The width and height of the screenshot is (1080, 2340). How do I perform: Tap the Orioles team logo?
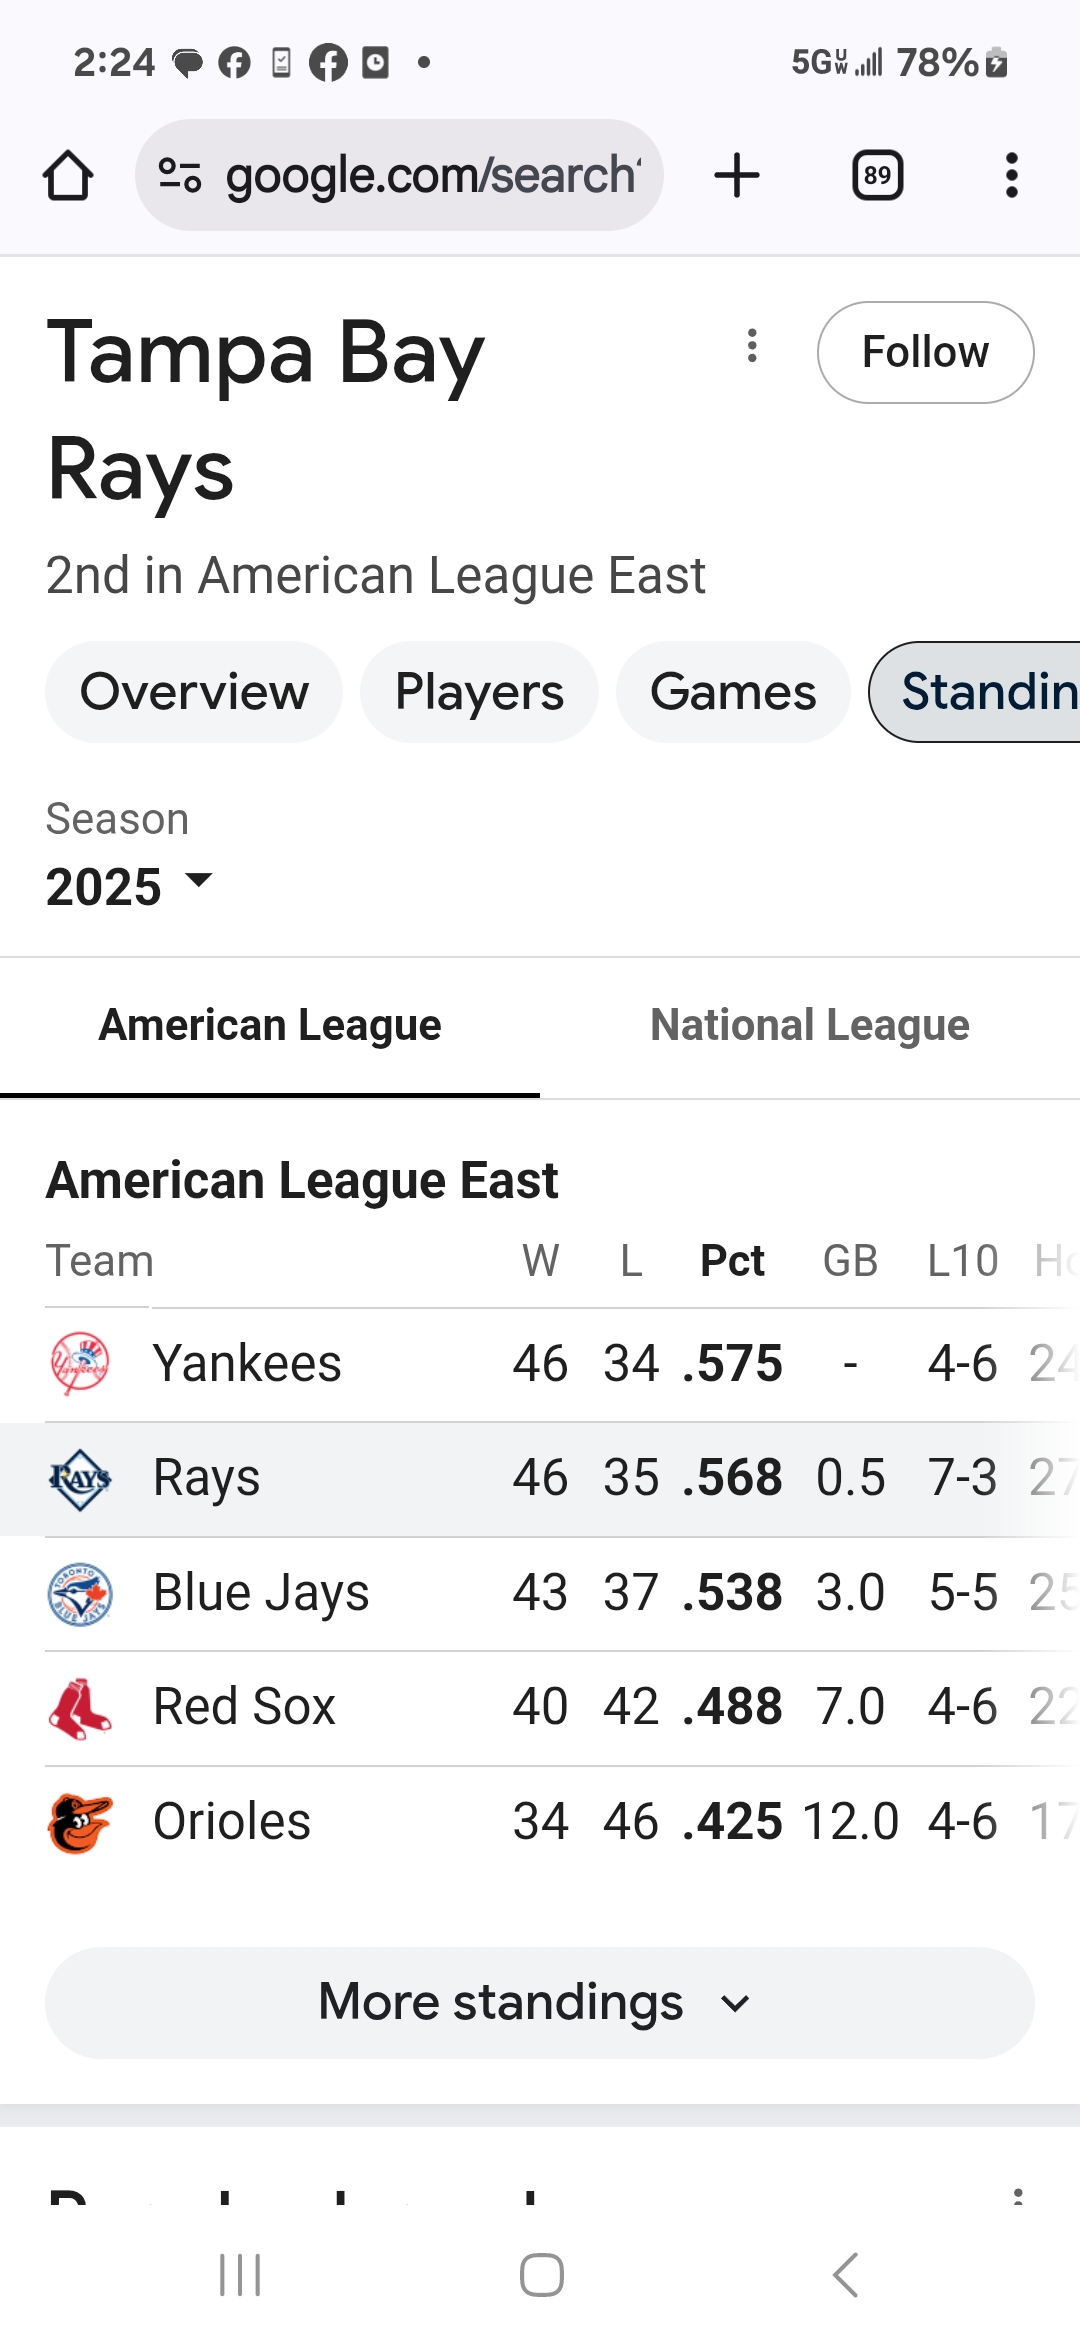[80, 1822]
